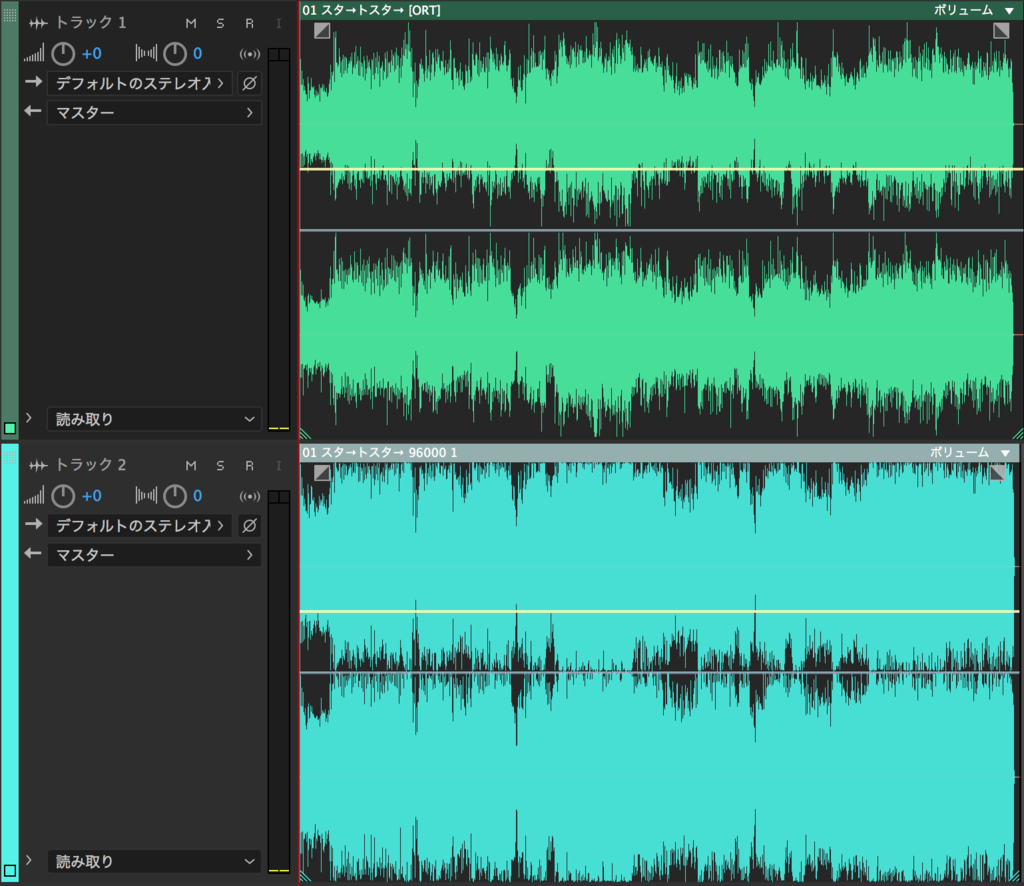Click Track 2 waveform type icon
Screen dimensions: 1024x886
tap(38, 466)
